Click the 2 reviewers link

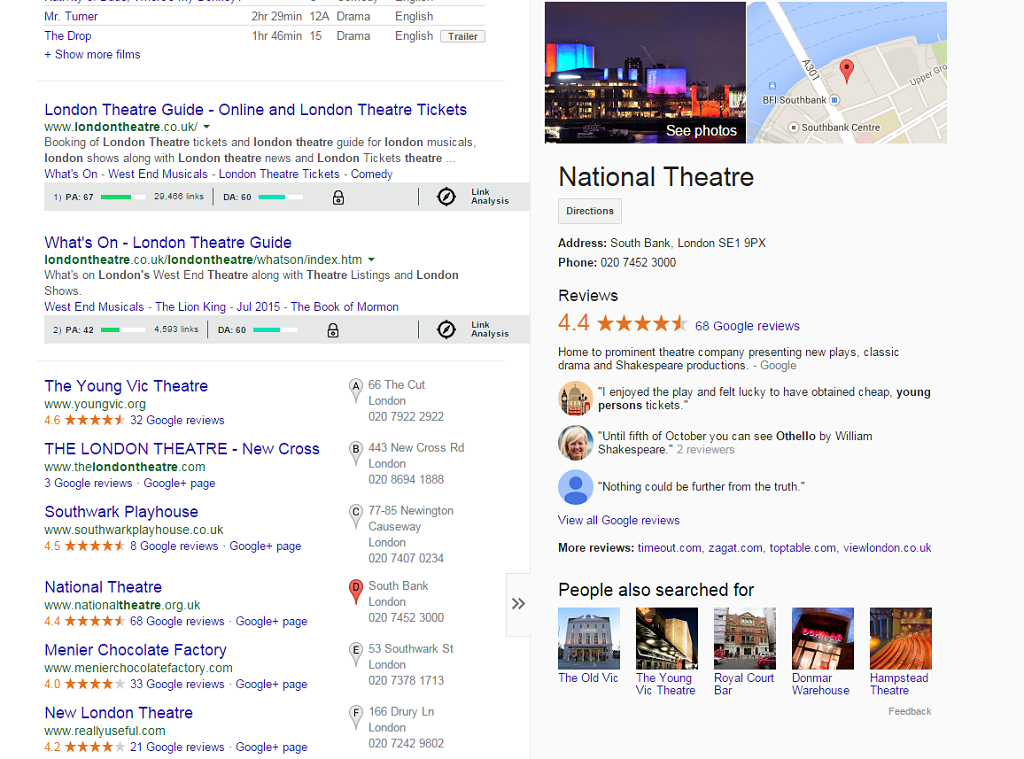pos(705,449)
